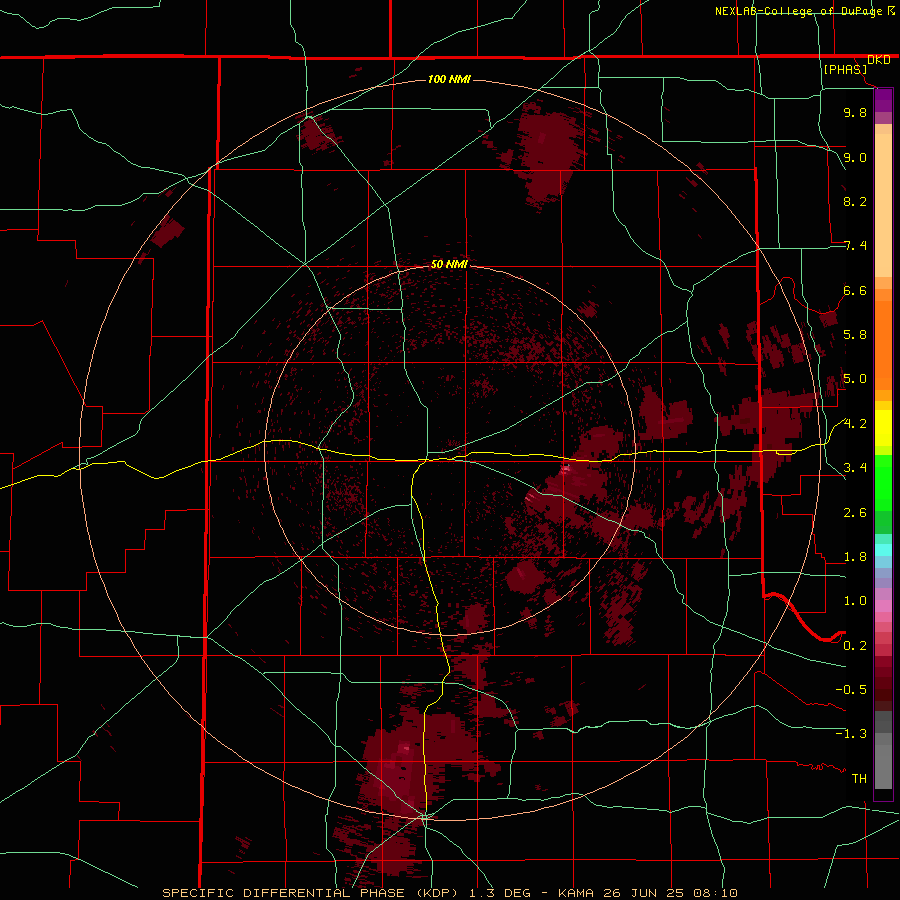Click the [PHAS] legend unit label
This screenshot has width=900, height=900.
[845, 69]
